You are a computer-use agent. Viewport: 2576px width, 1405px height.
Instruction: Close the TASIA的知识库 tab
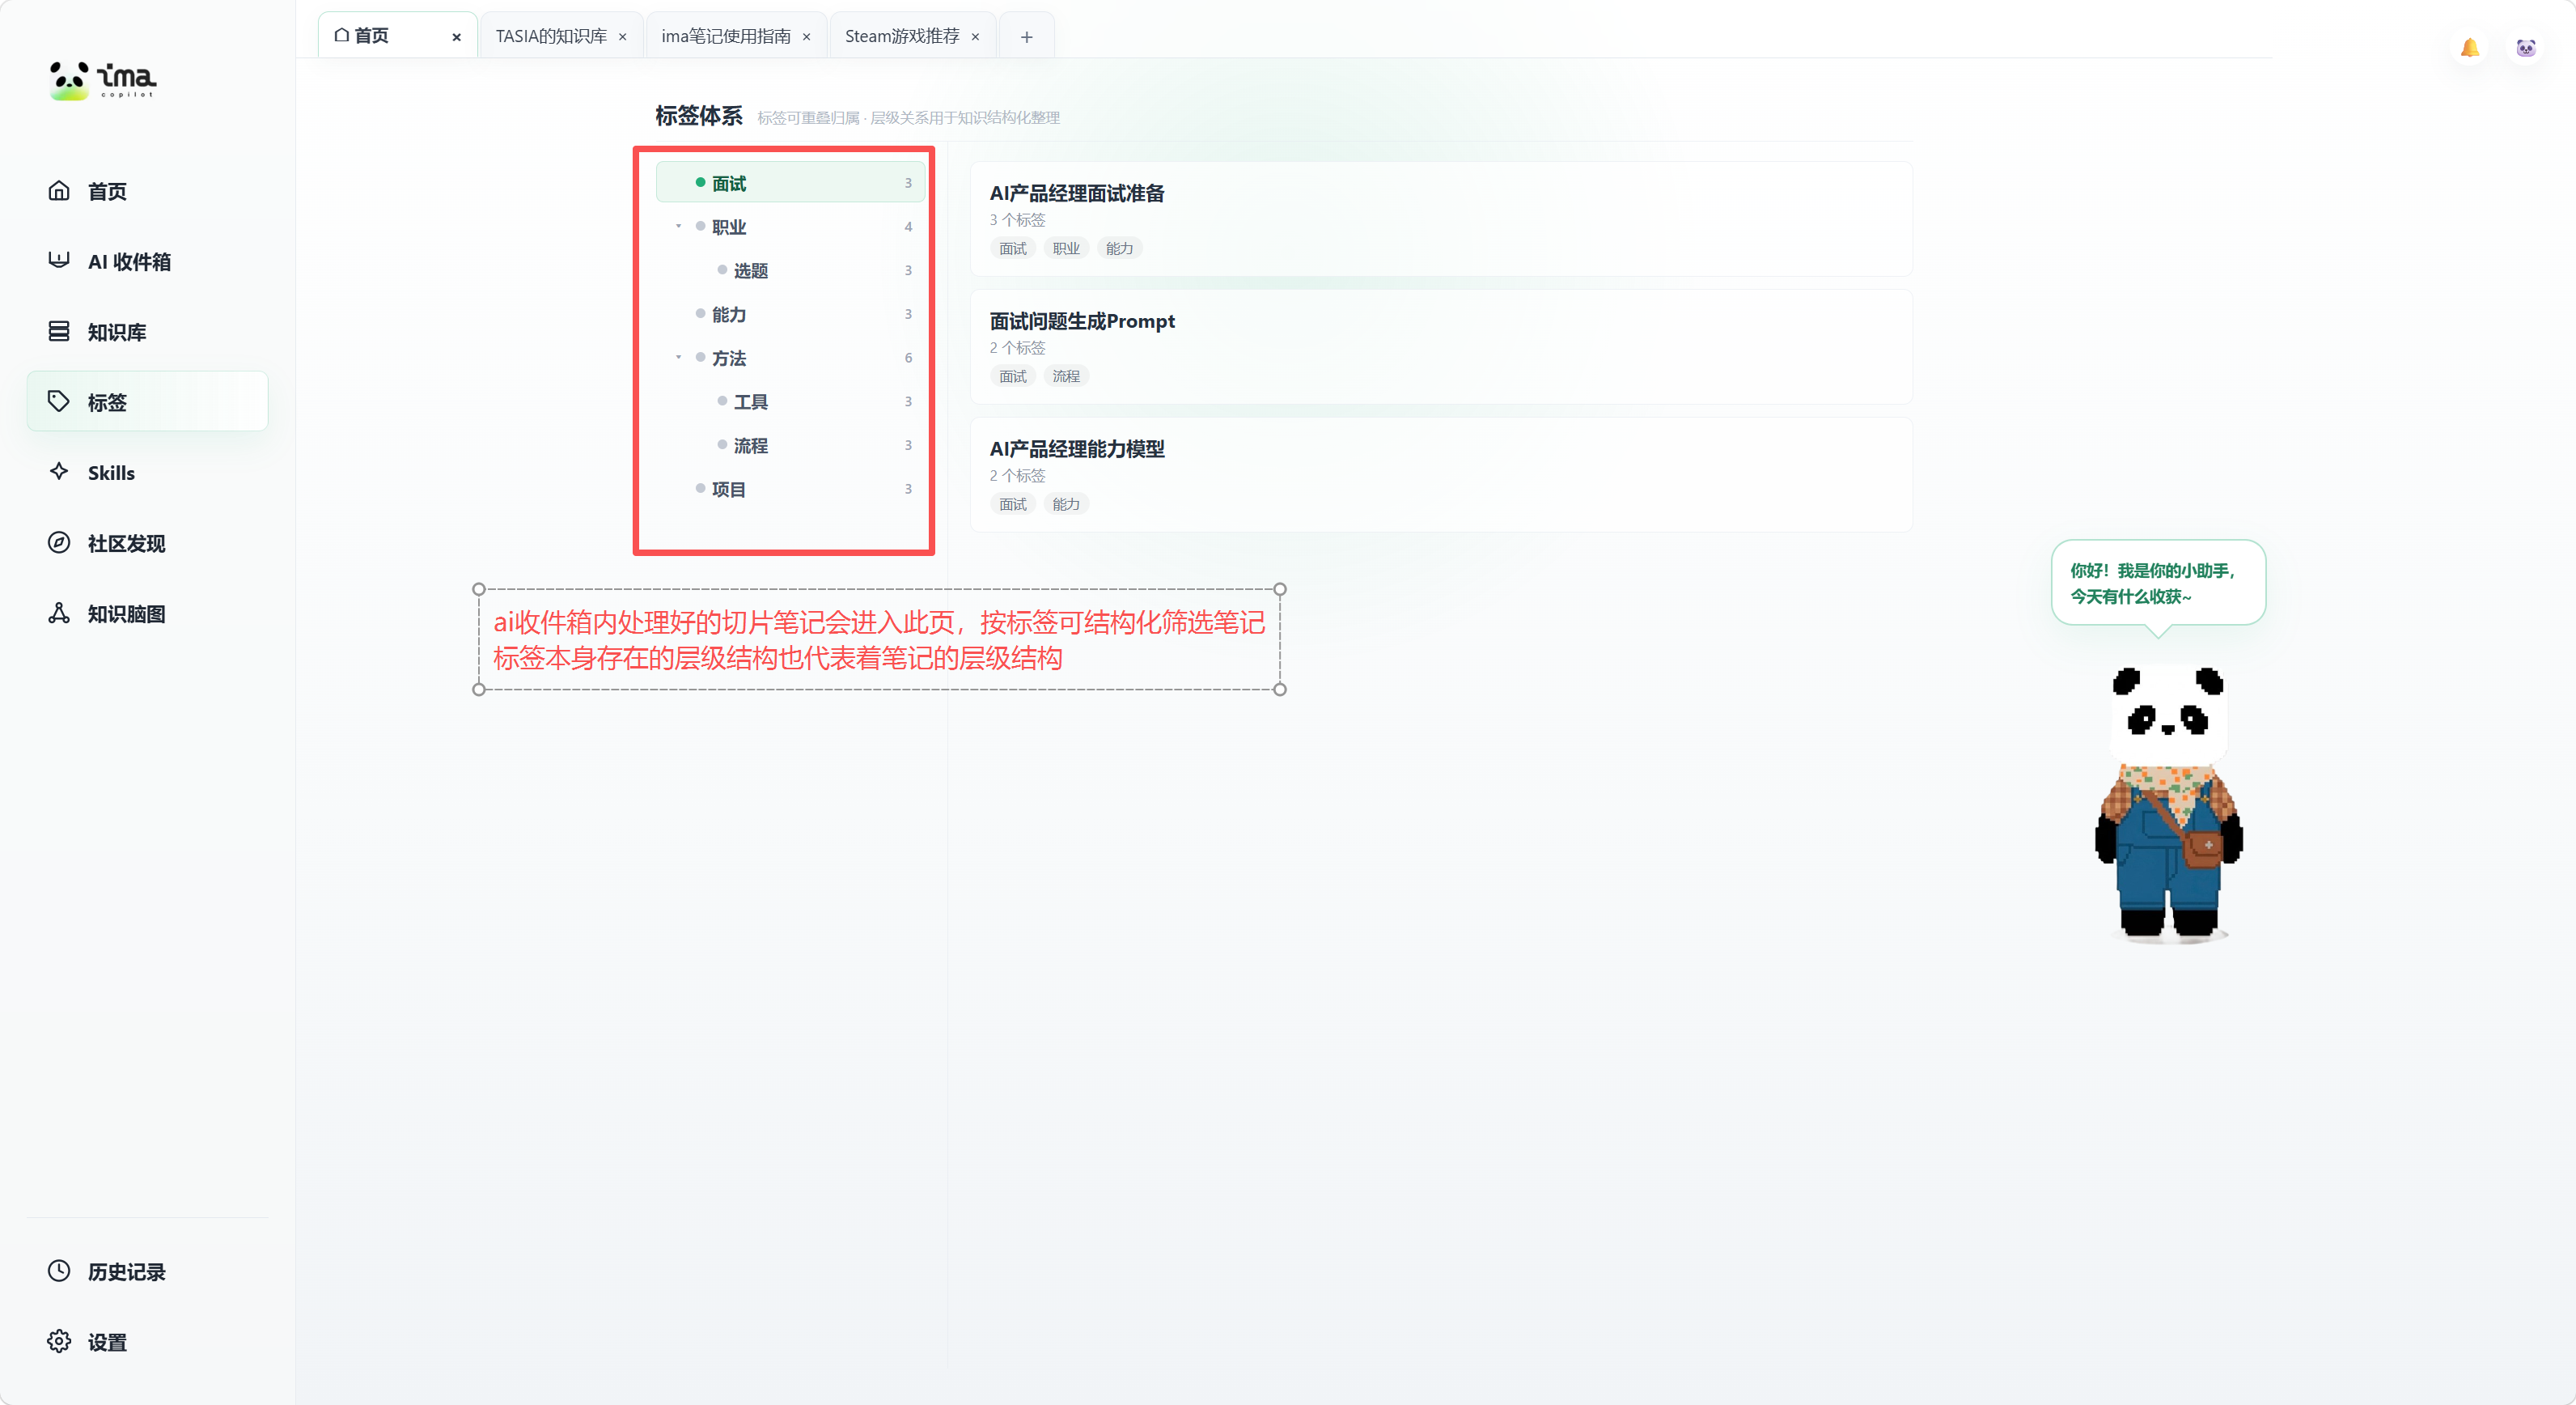622,37
